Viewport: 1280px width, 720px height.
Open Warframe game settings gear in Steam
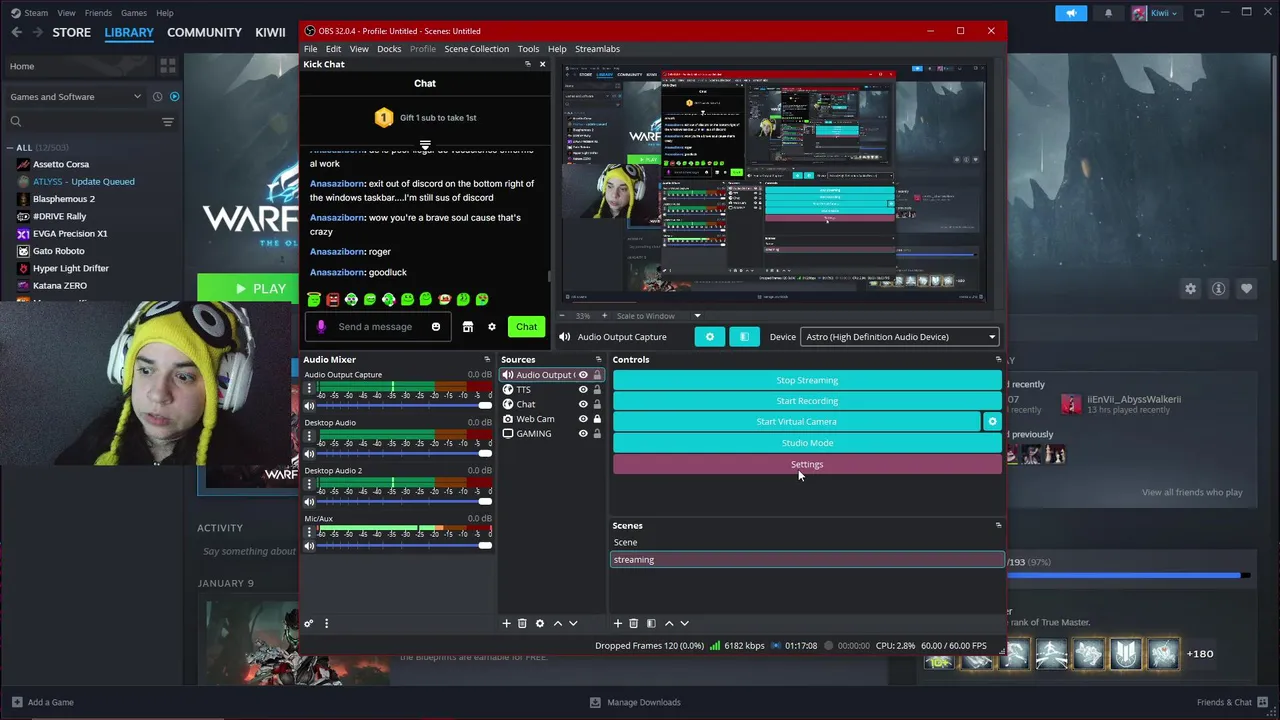click(x=1190, y=289)
